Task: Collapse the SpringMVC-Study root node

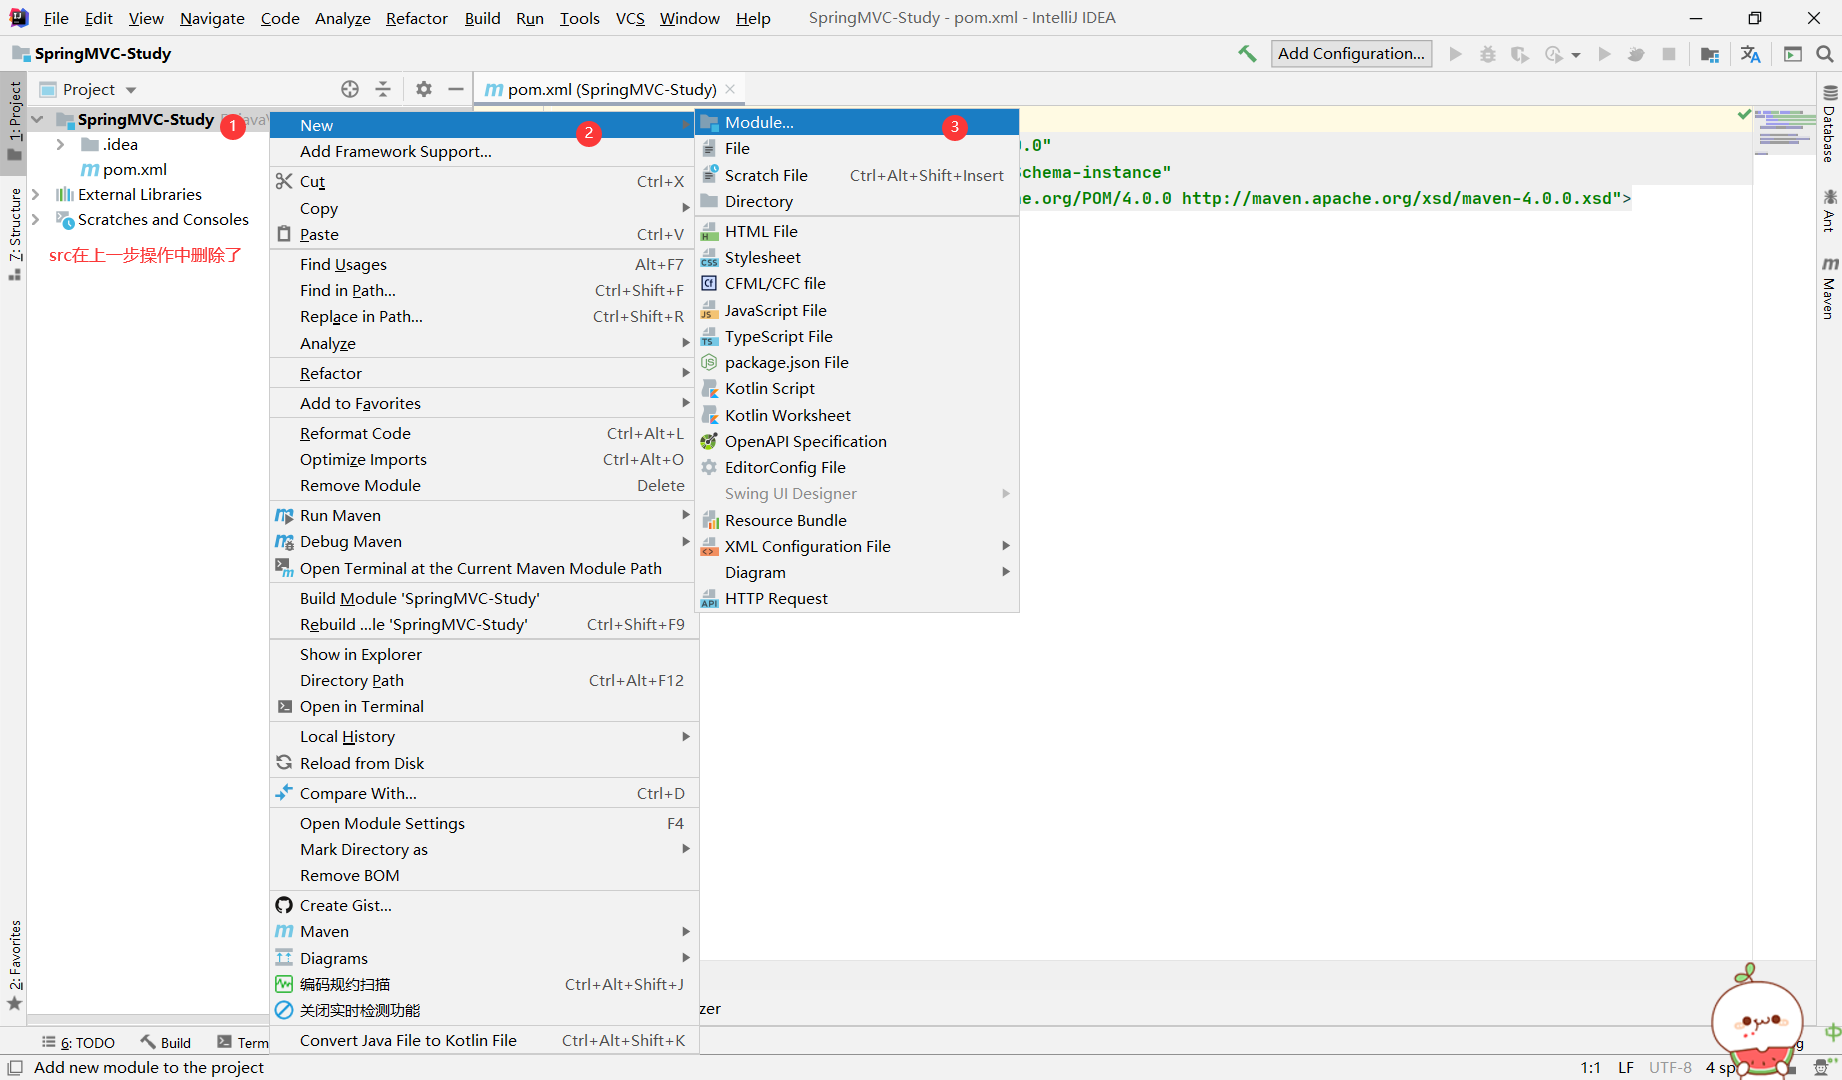Action: 37,119
